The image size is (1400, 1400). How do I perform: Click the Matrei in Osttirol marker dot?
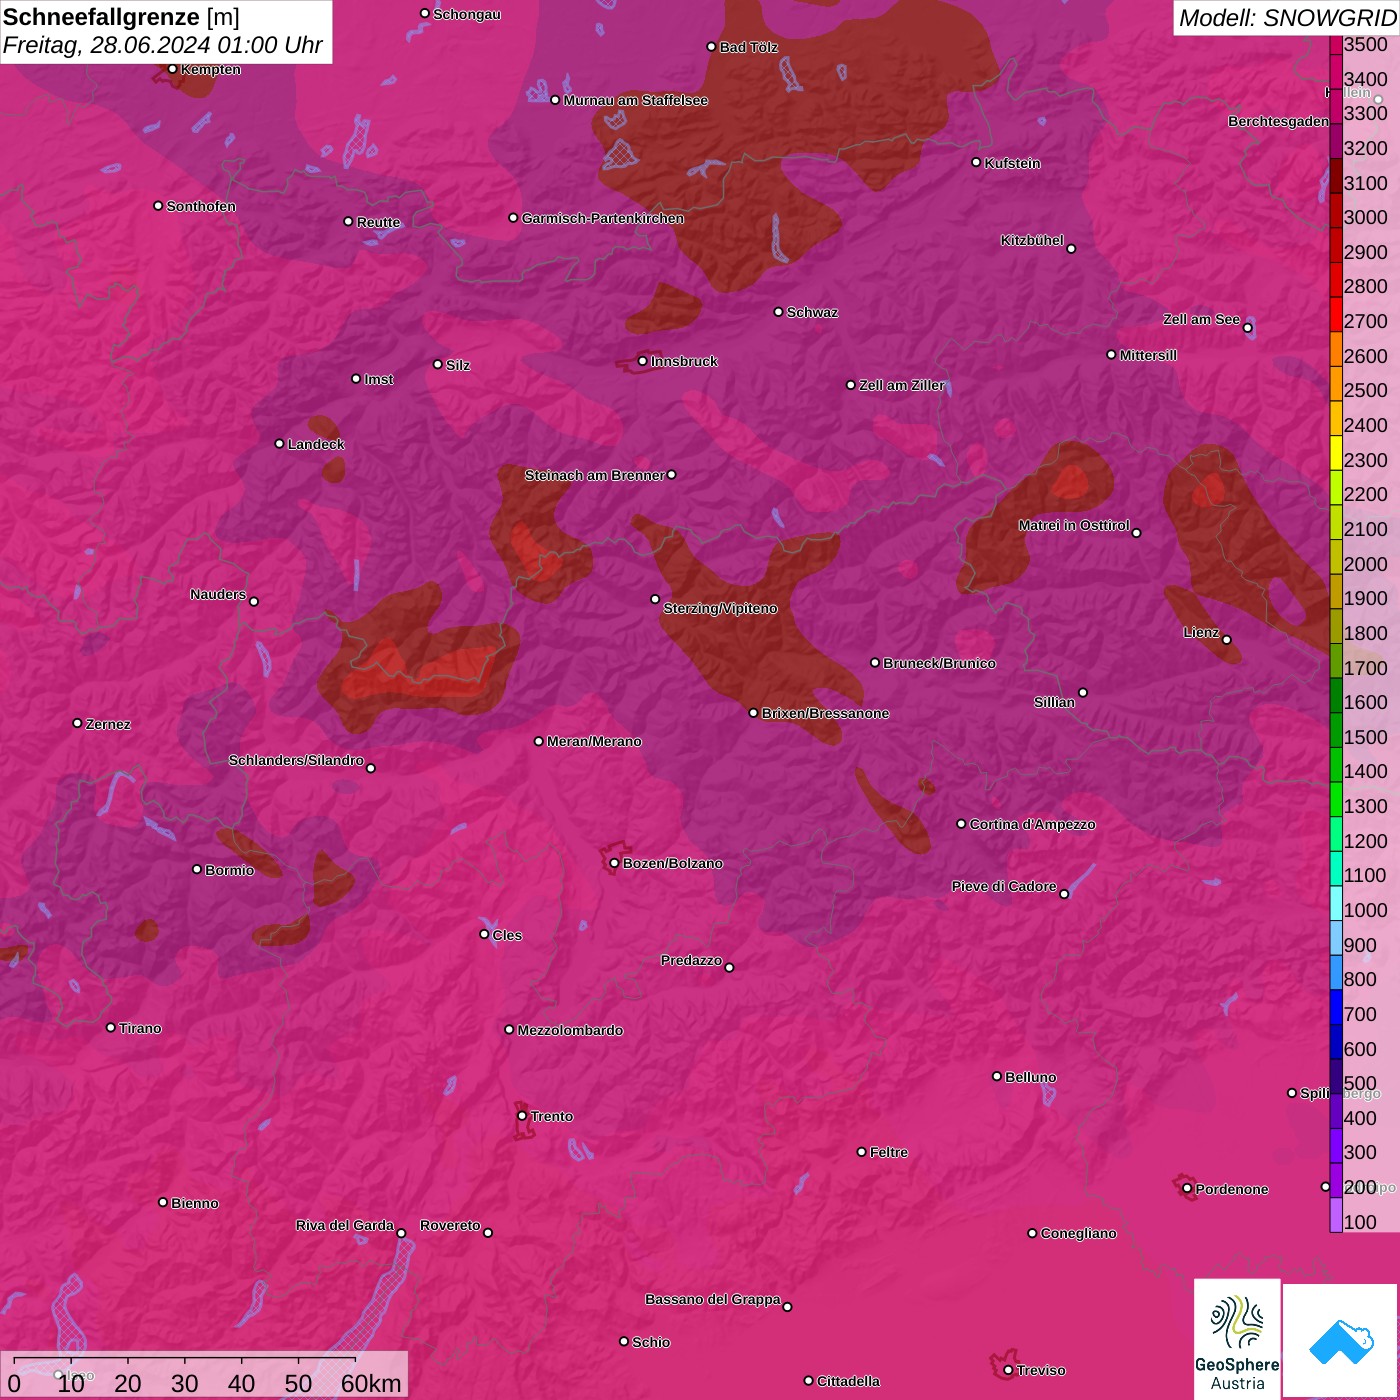tap(1137, 533)
